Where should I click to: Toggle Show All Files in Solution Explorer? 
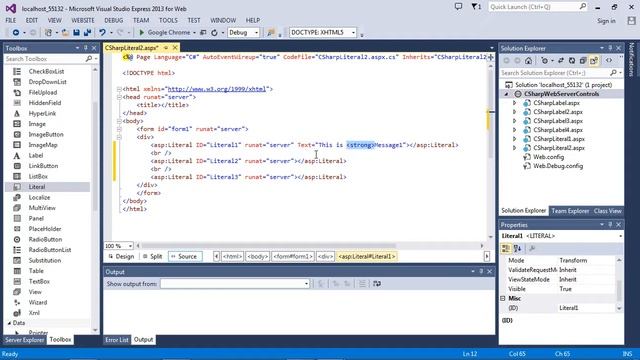[x=594, y=60]
